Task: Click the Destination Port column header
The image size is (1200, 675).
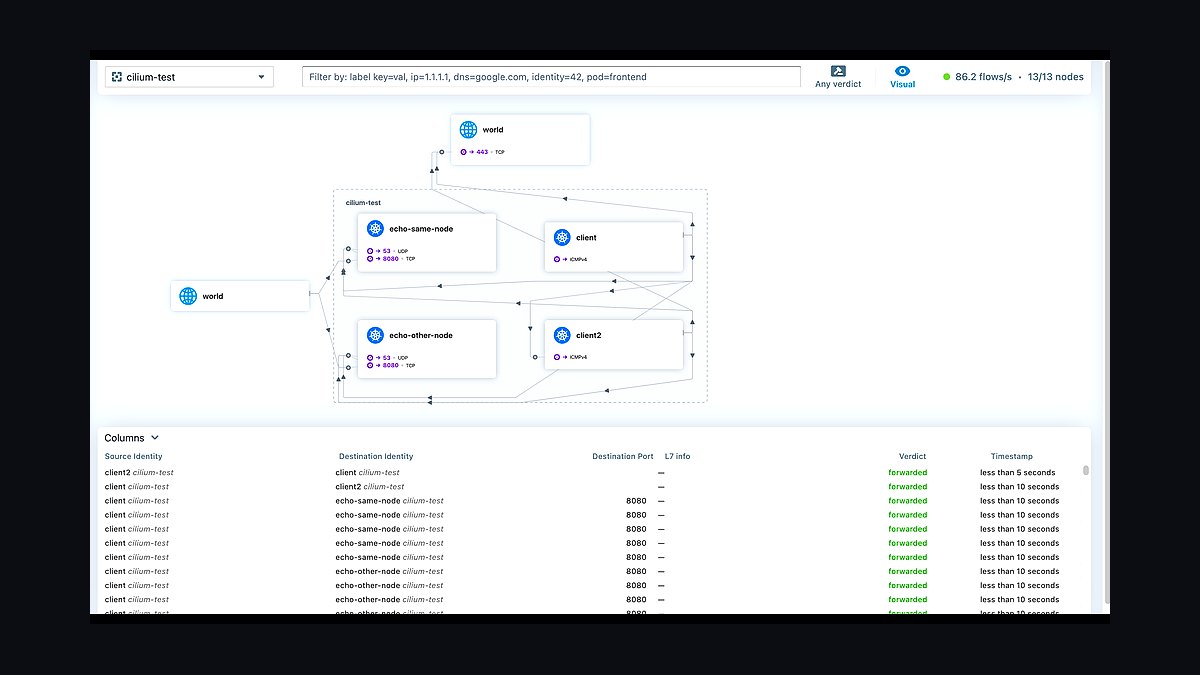Action: click(623, 457)
